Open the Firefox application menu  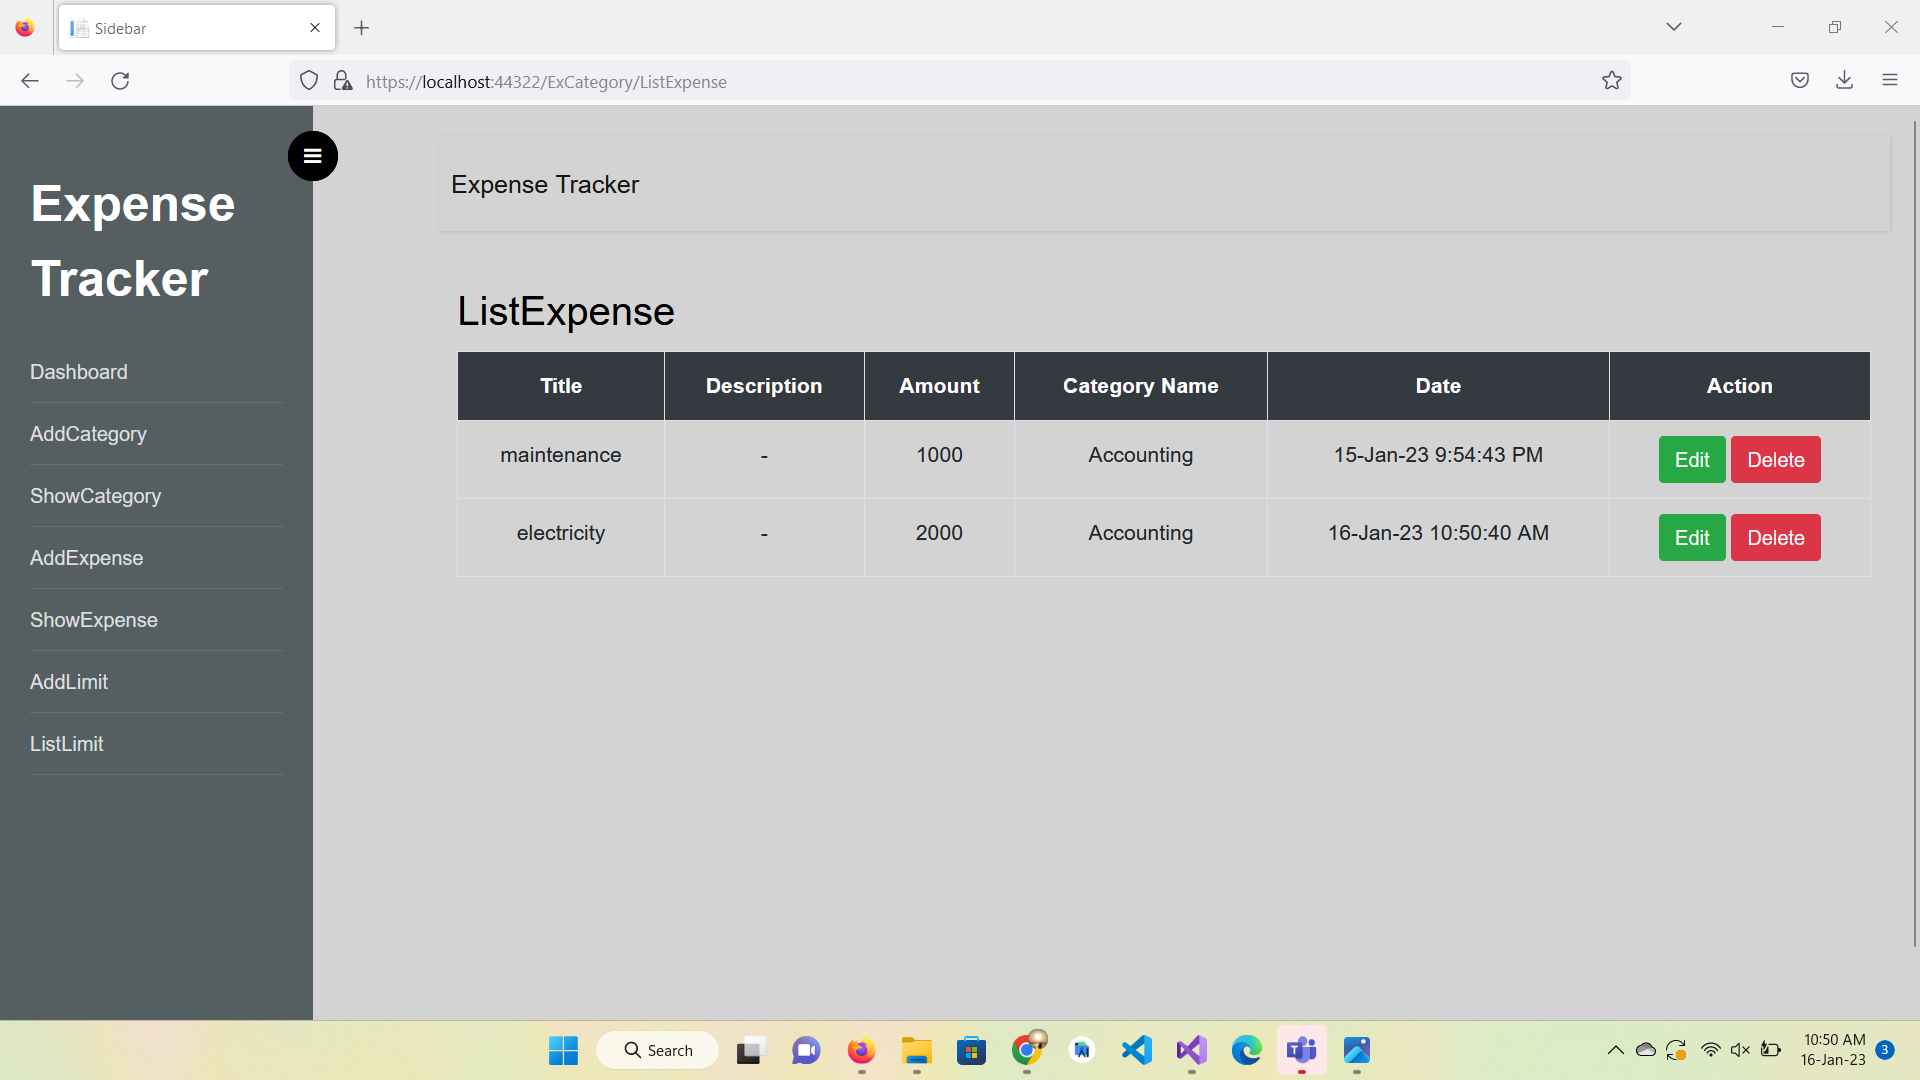(1890, 80)
